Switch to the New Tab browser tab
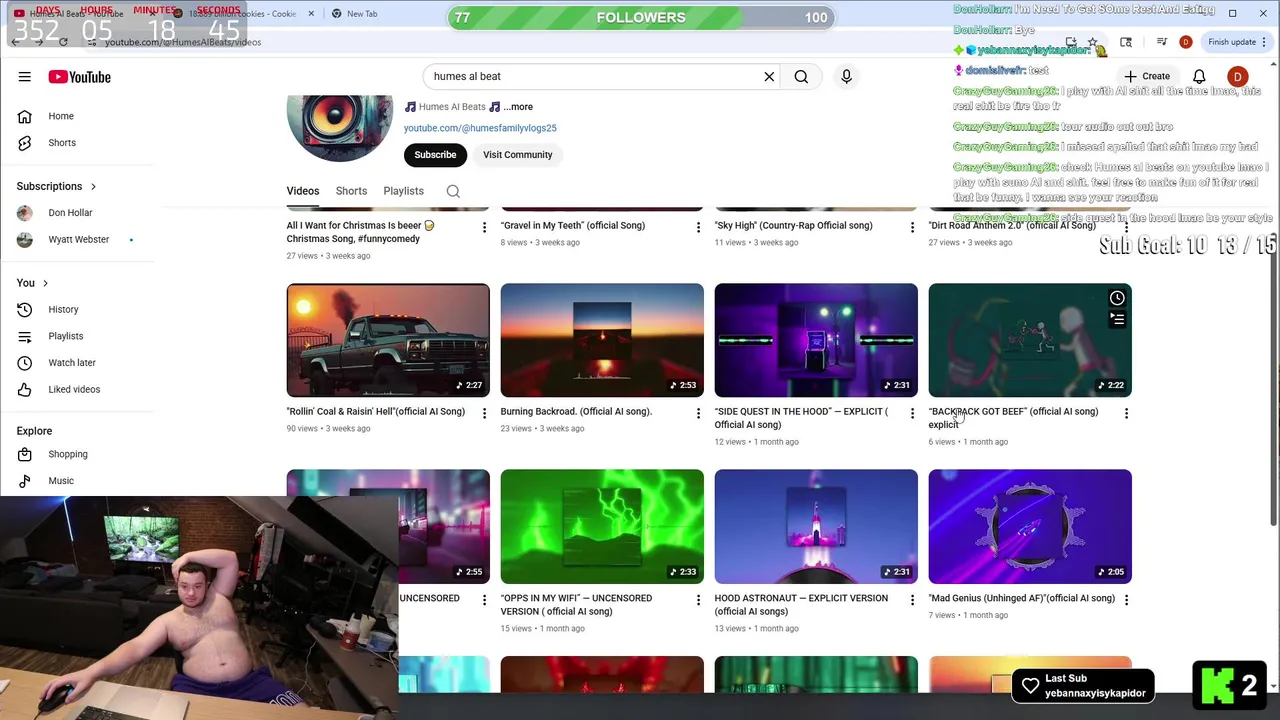Viewport: 1280px width, 720px height. tap(362, 14)
